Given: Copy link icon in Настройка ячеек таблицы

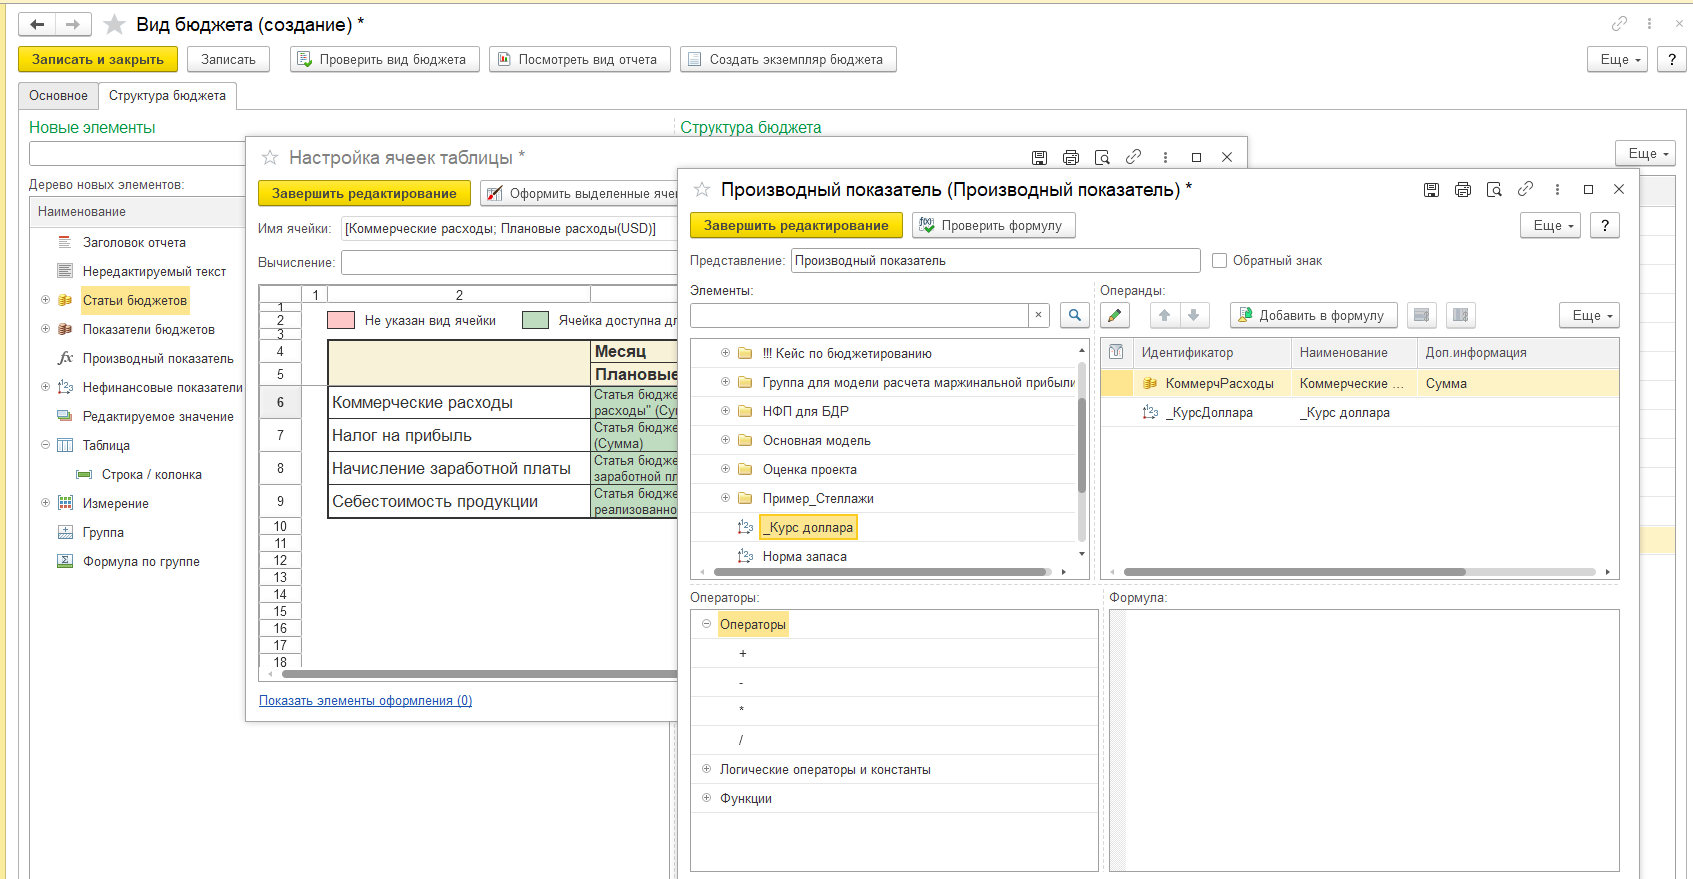Looking at the screenshot, I should (1133, 158).
